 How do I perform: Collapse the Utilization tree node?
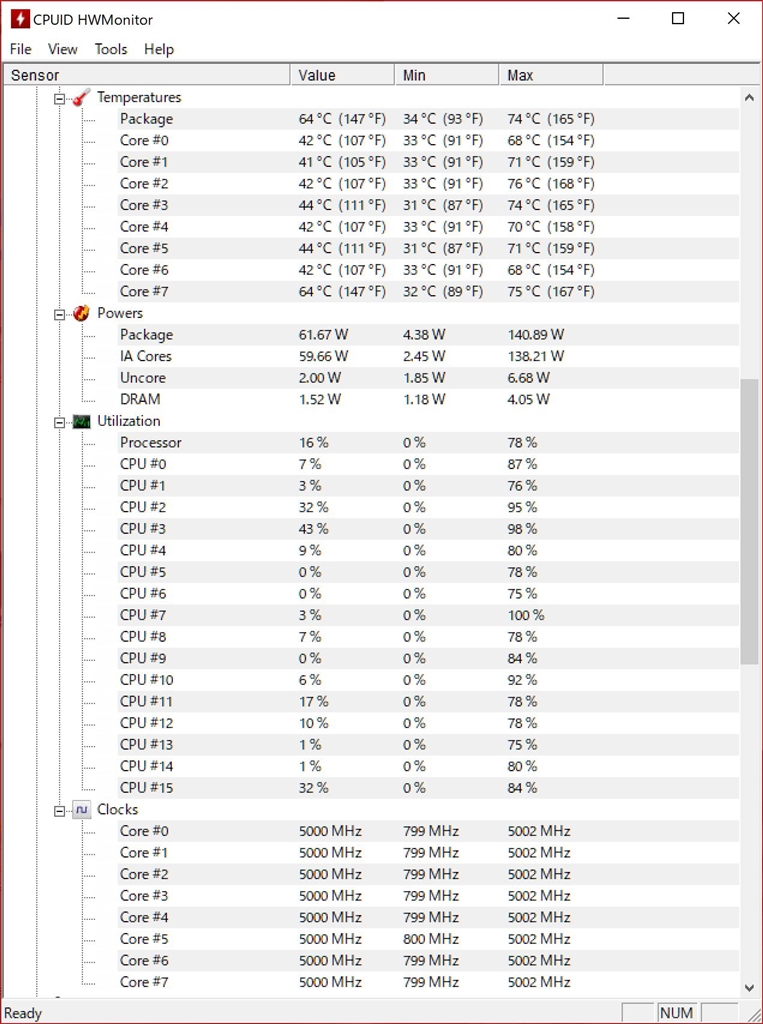point(59,422)
